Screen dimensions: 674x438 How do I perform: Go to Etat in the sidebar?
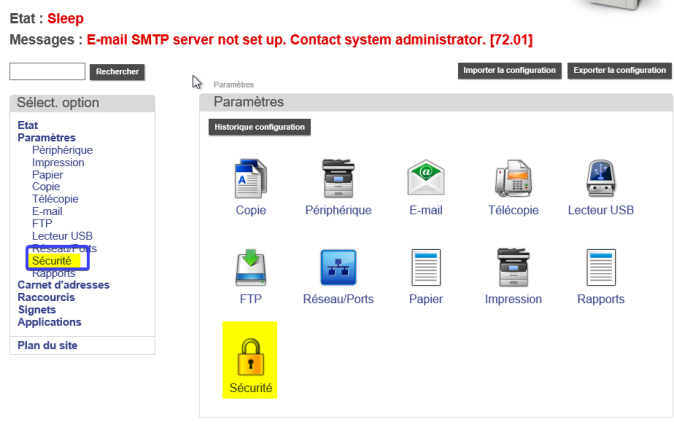(x=28, y=125)
